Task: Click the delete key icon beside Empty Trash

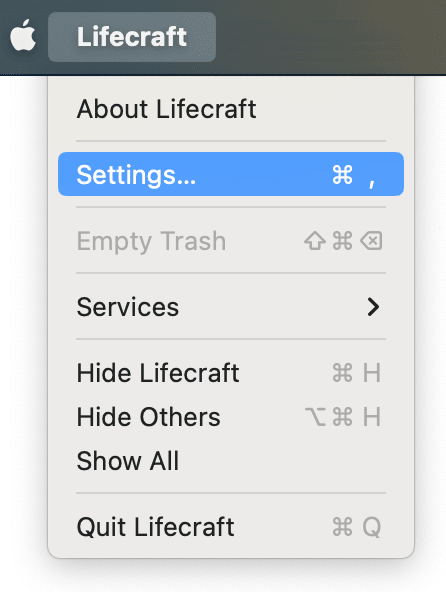Action: click(x=371, y=241)
